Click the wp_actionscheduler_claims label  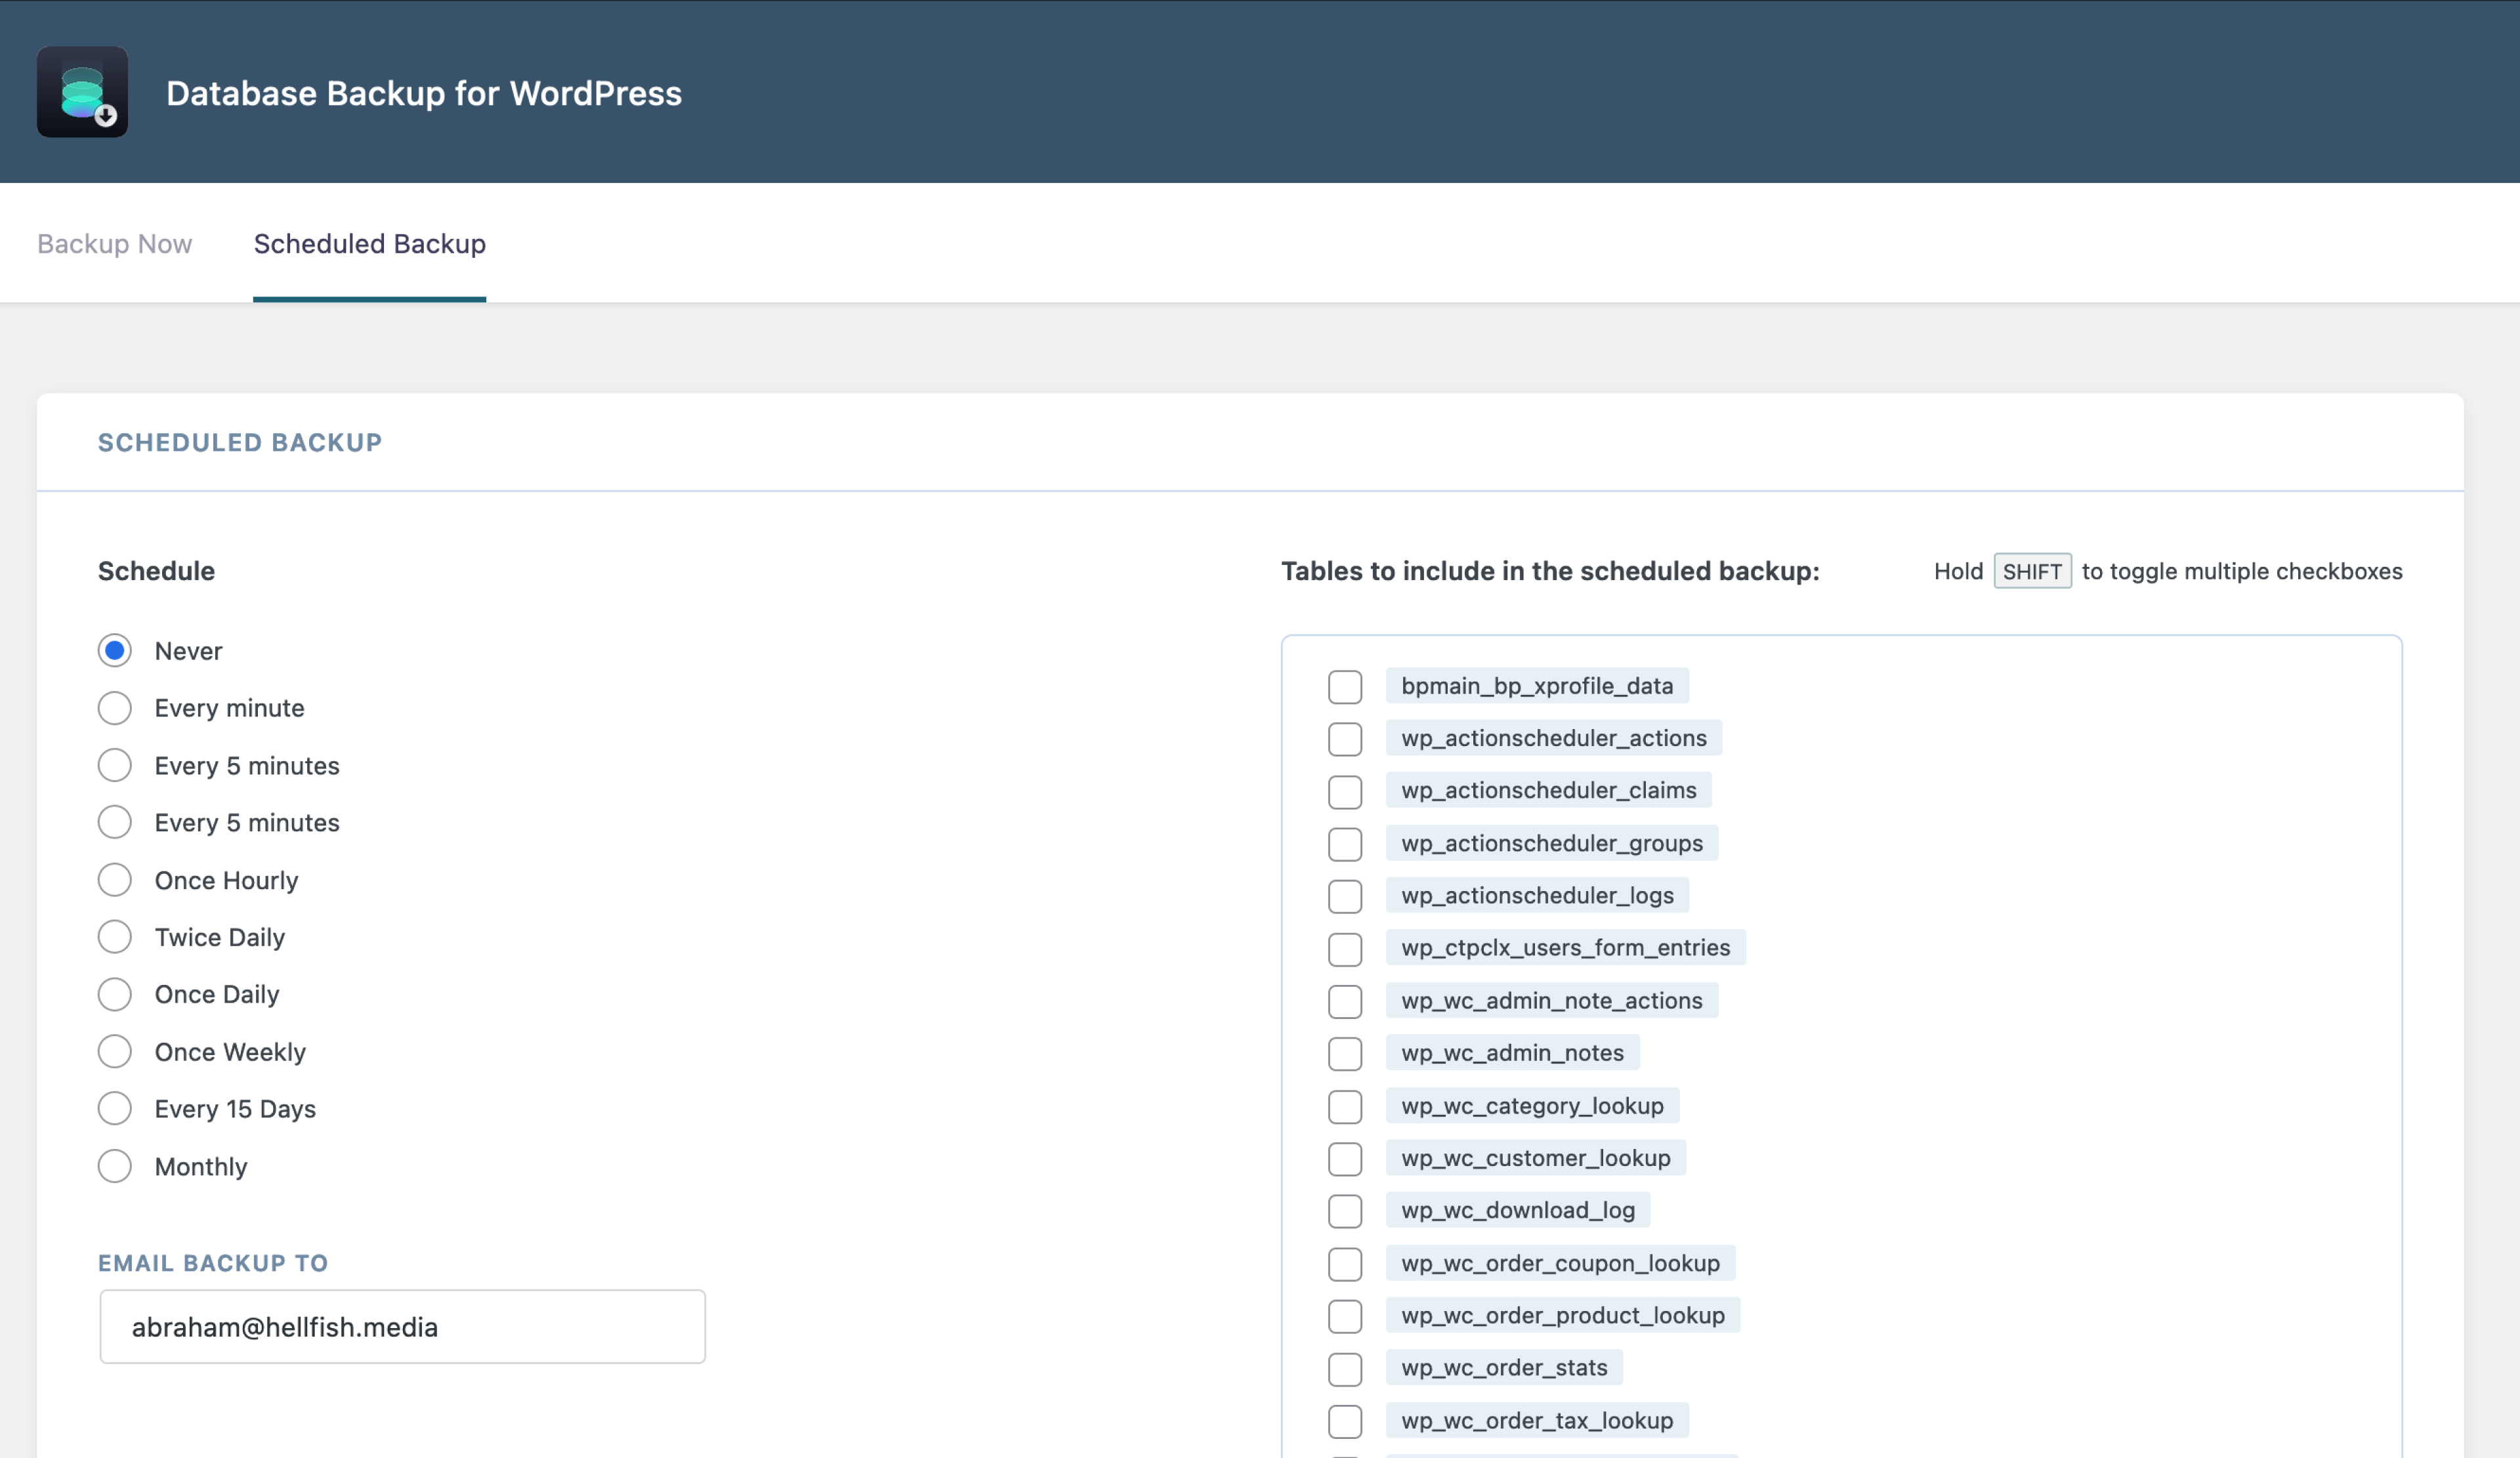1549,790
